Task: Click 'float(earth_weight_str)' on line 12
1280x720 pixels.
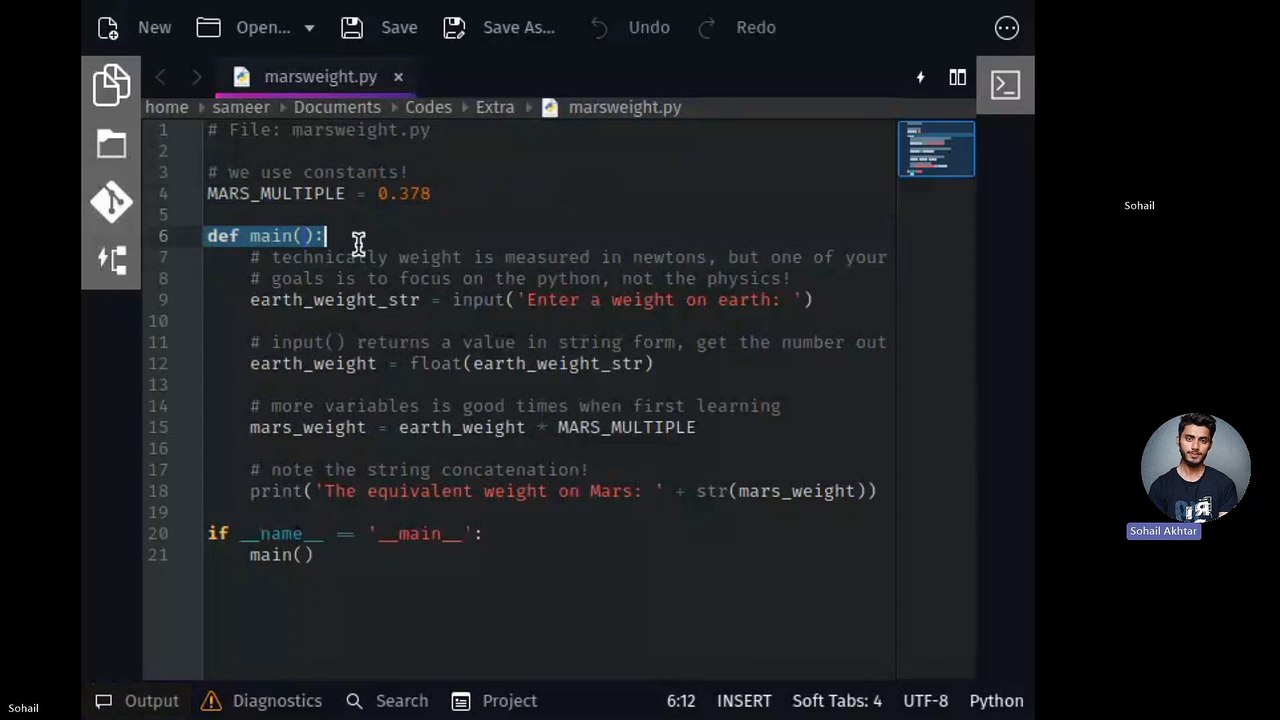Action: click(x=531, y=364)
